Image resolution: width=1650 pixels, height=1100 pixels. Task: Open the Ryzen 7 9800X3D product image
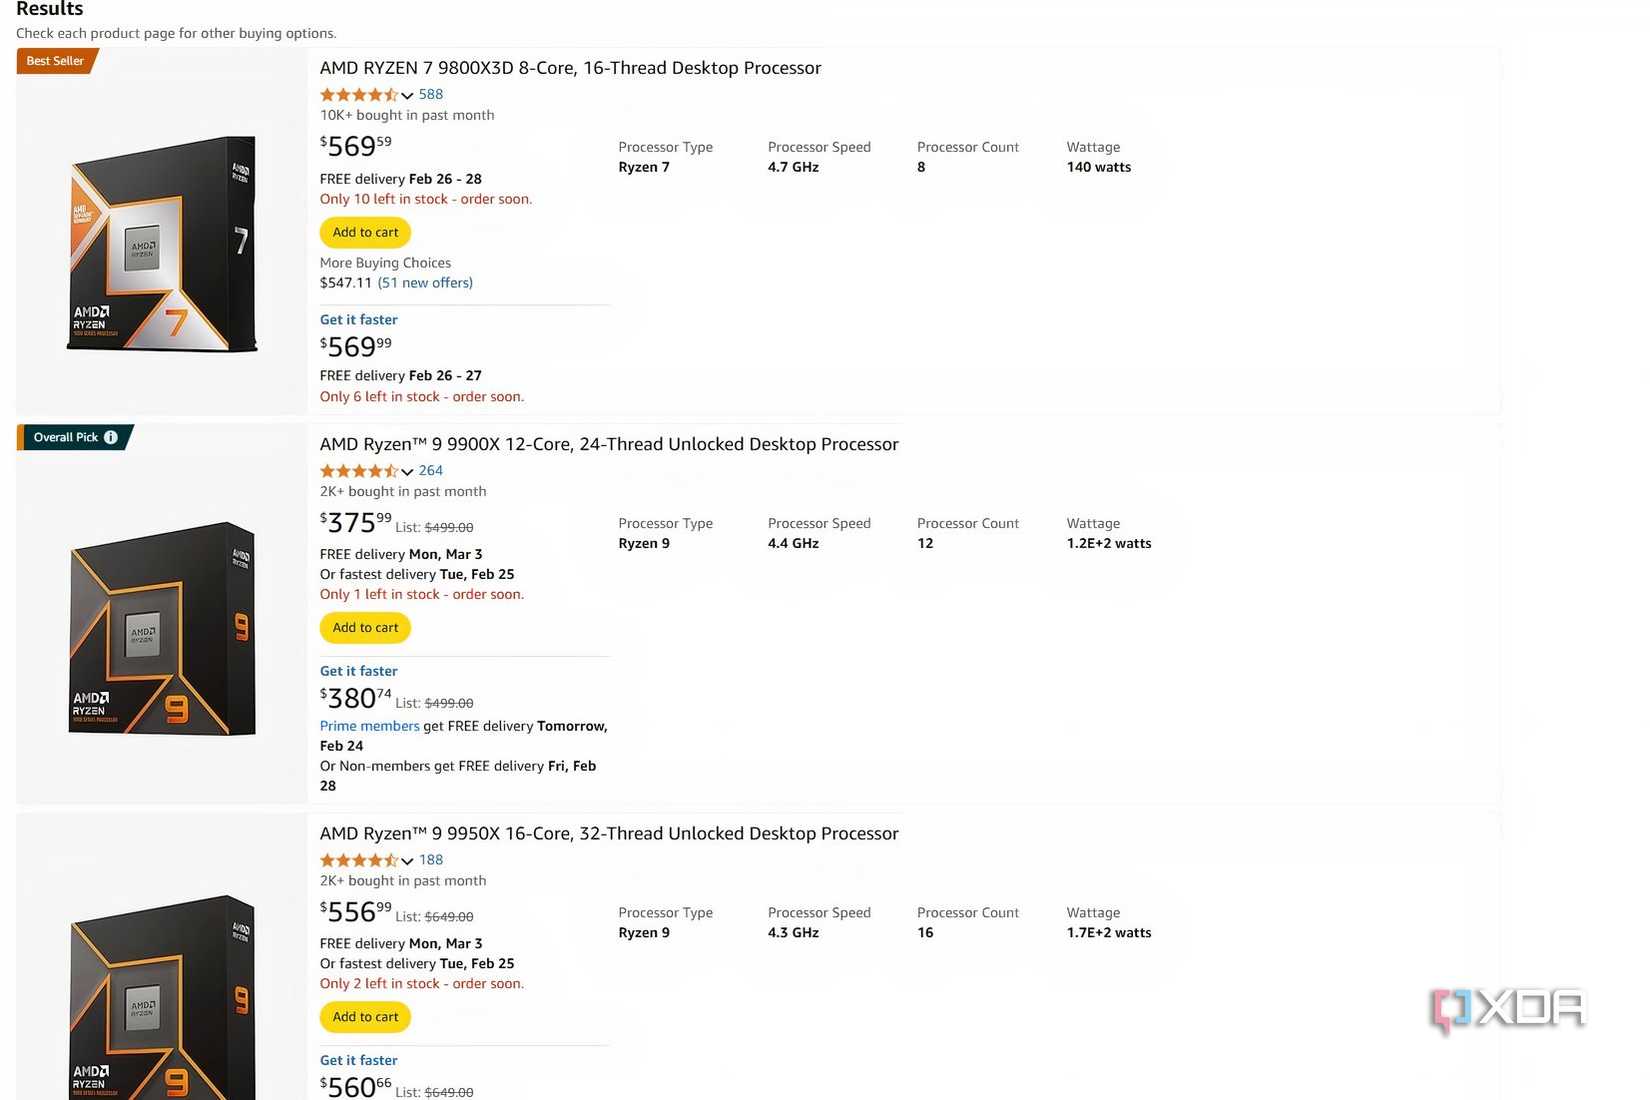click(163, 245)
